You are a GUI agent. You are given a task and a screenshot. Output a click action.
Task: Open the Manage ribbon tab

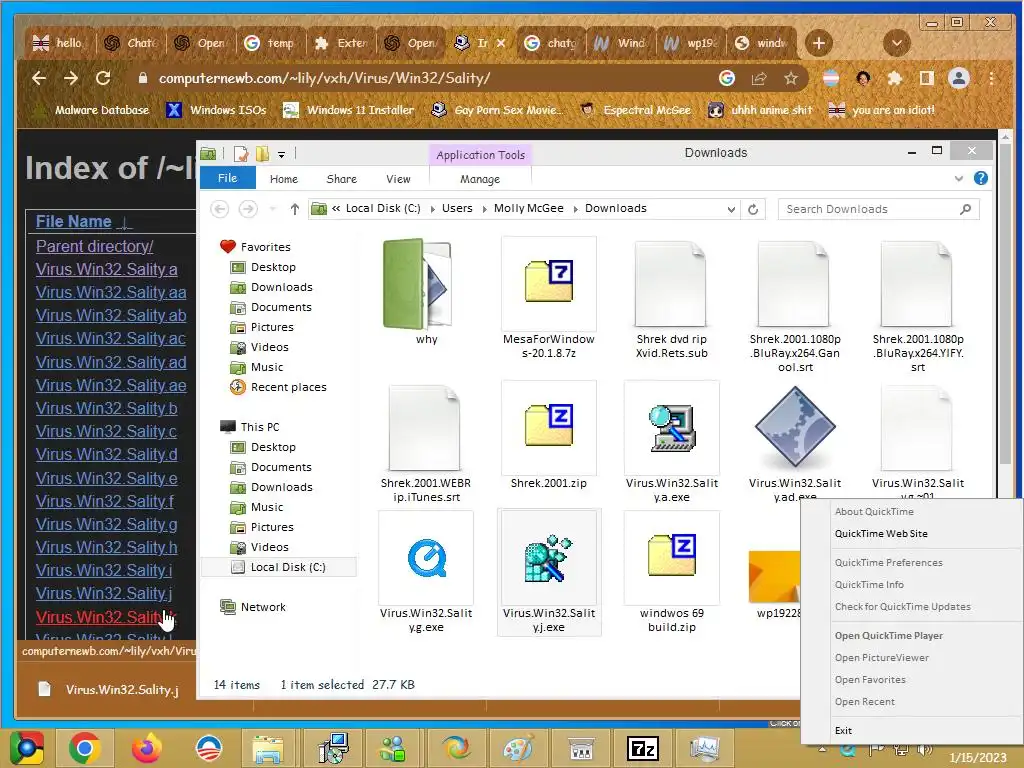click(x=480, y=179)
